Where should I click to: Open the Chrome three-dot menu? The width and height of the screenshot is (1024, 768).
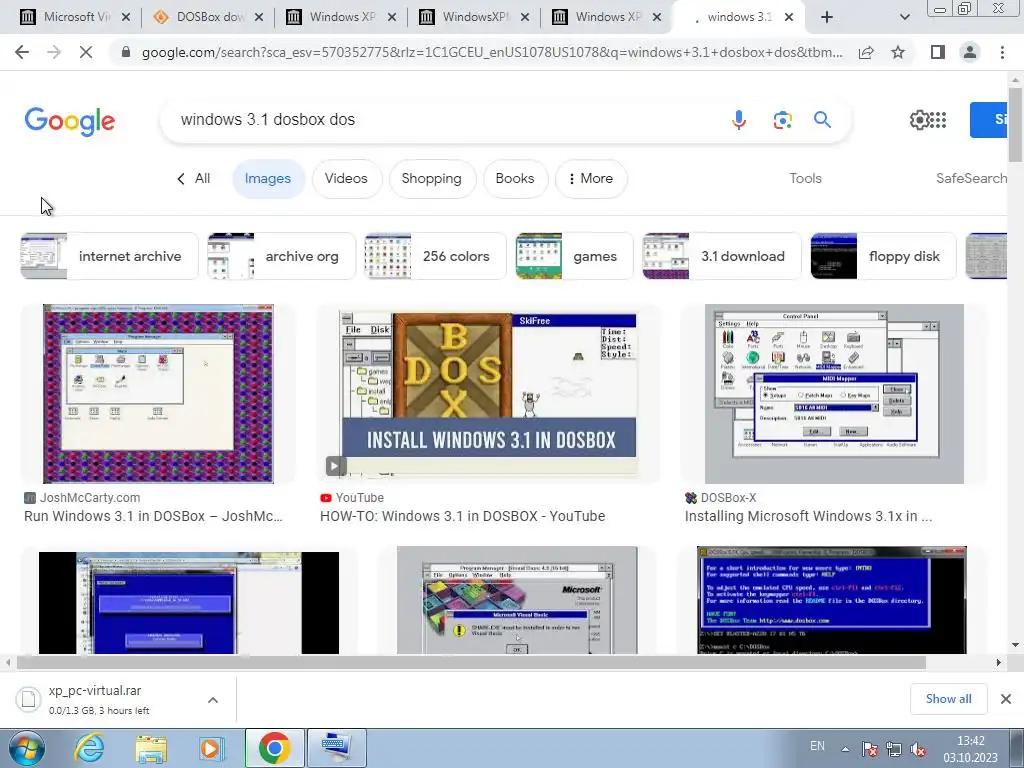point(1002,52)
